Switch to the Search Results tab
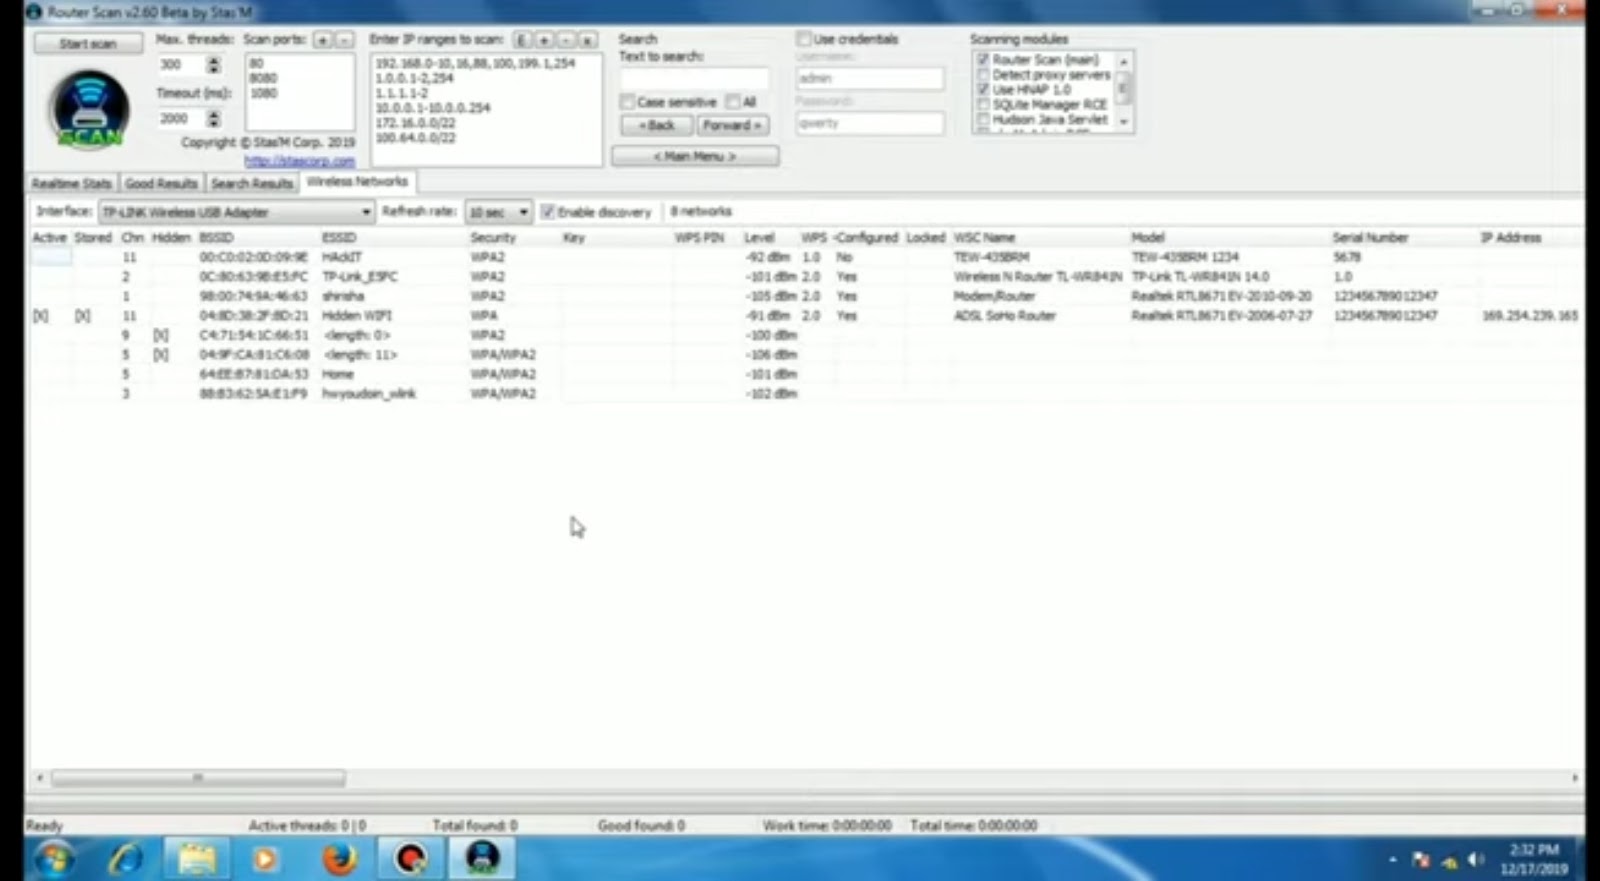The width and height of the screenshot is (1600, 881). (252, 184)
